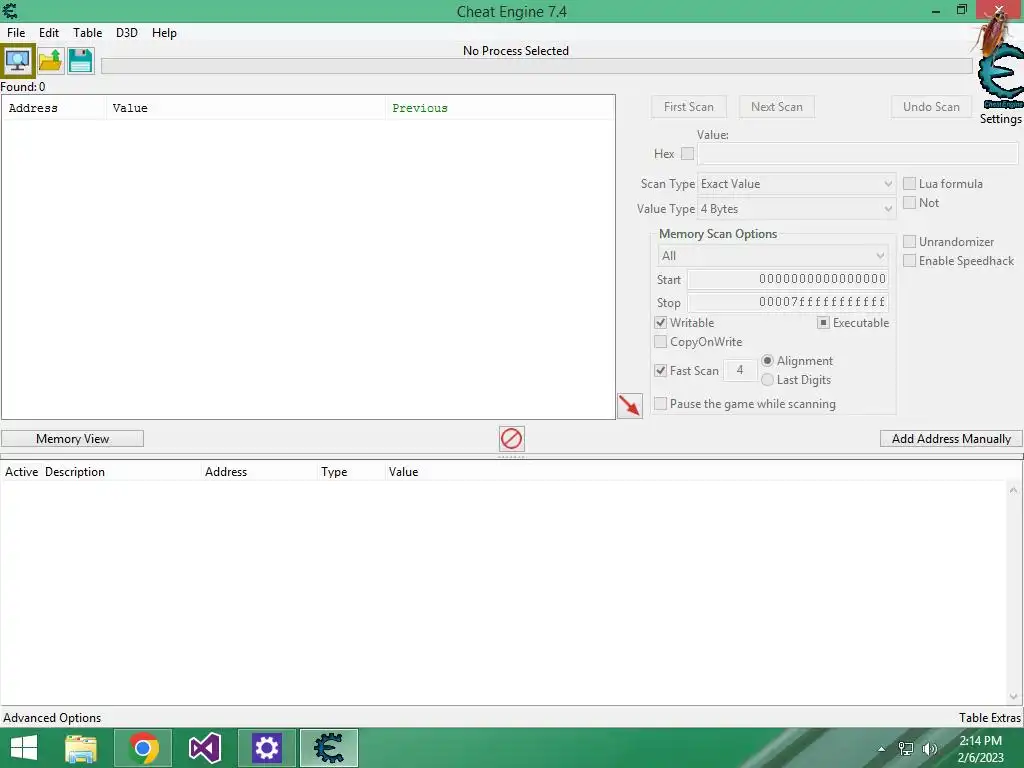Click the Previous column header
1024x768 pixels.
point(500,108)
